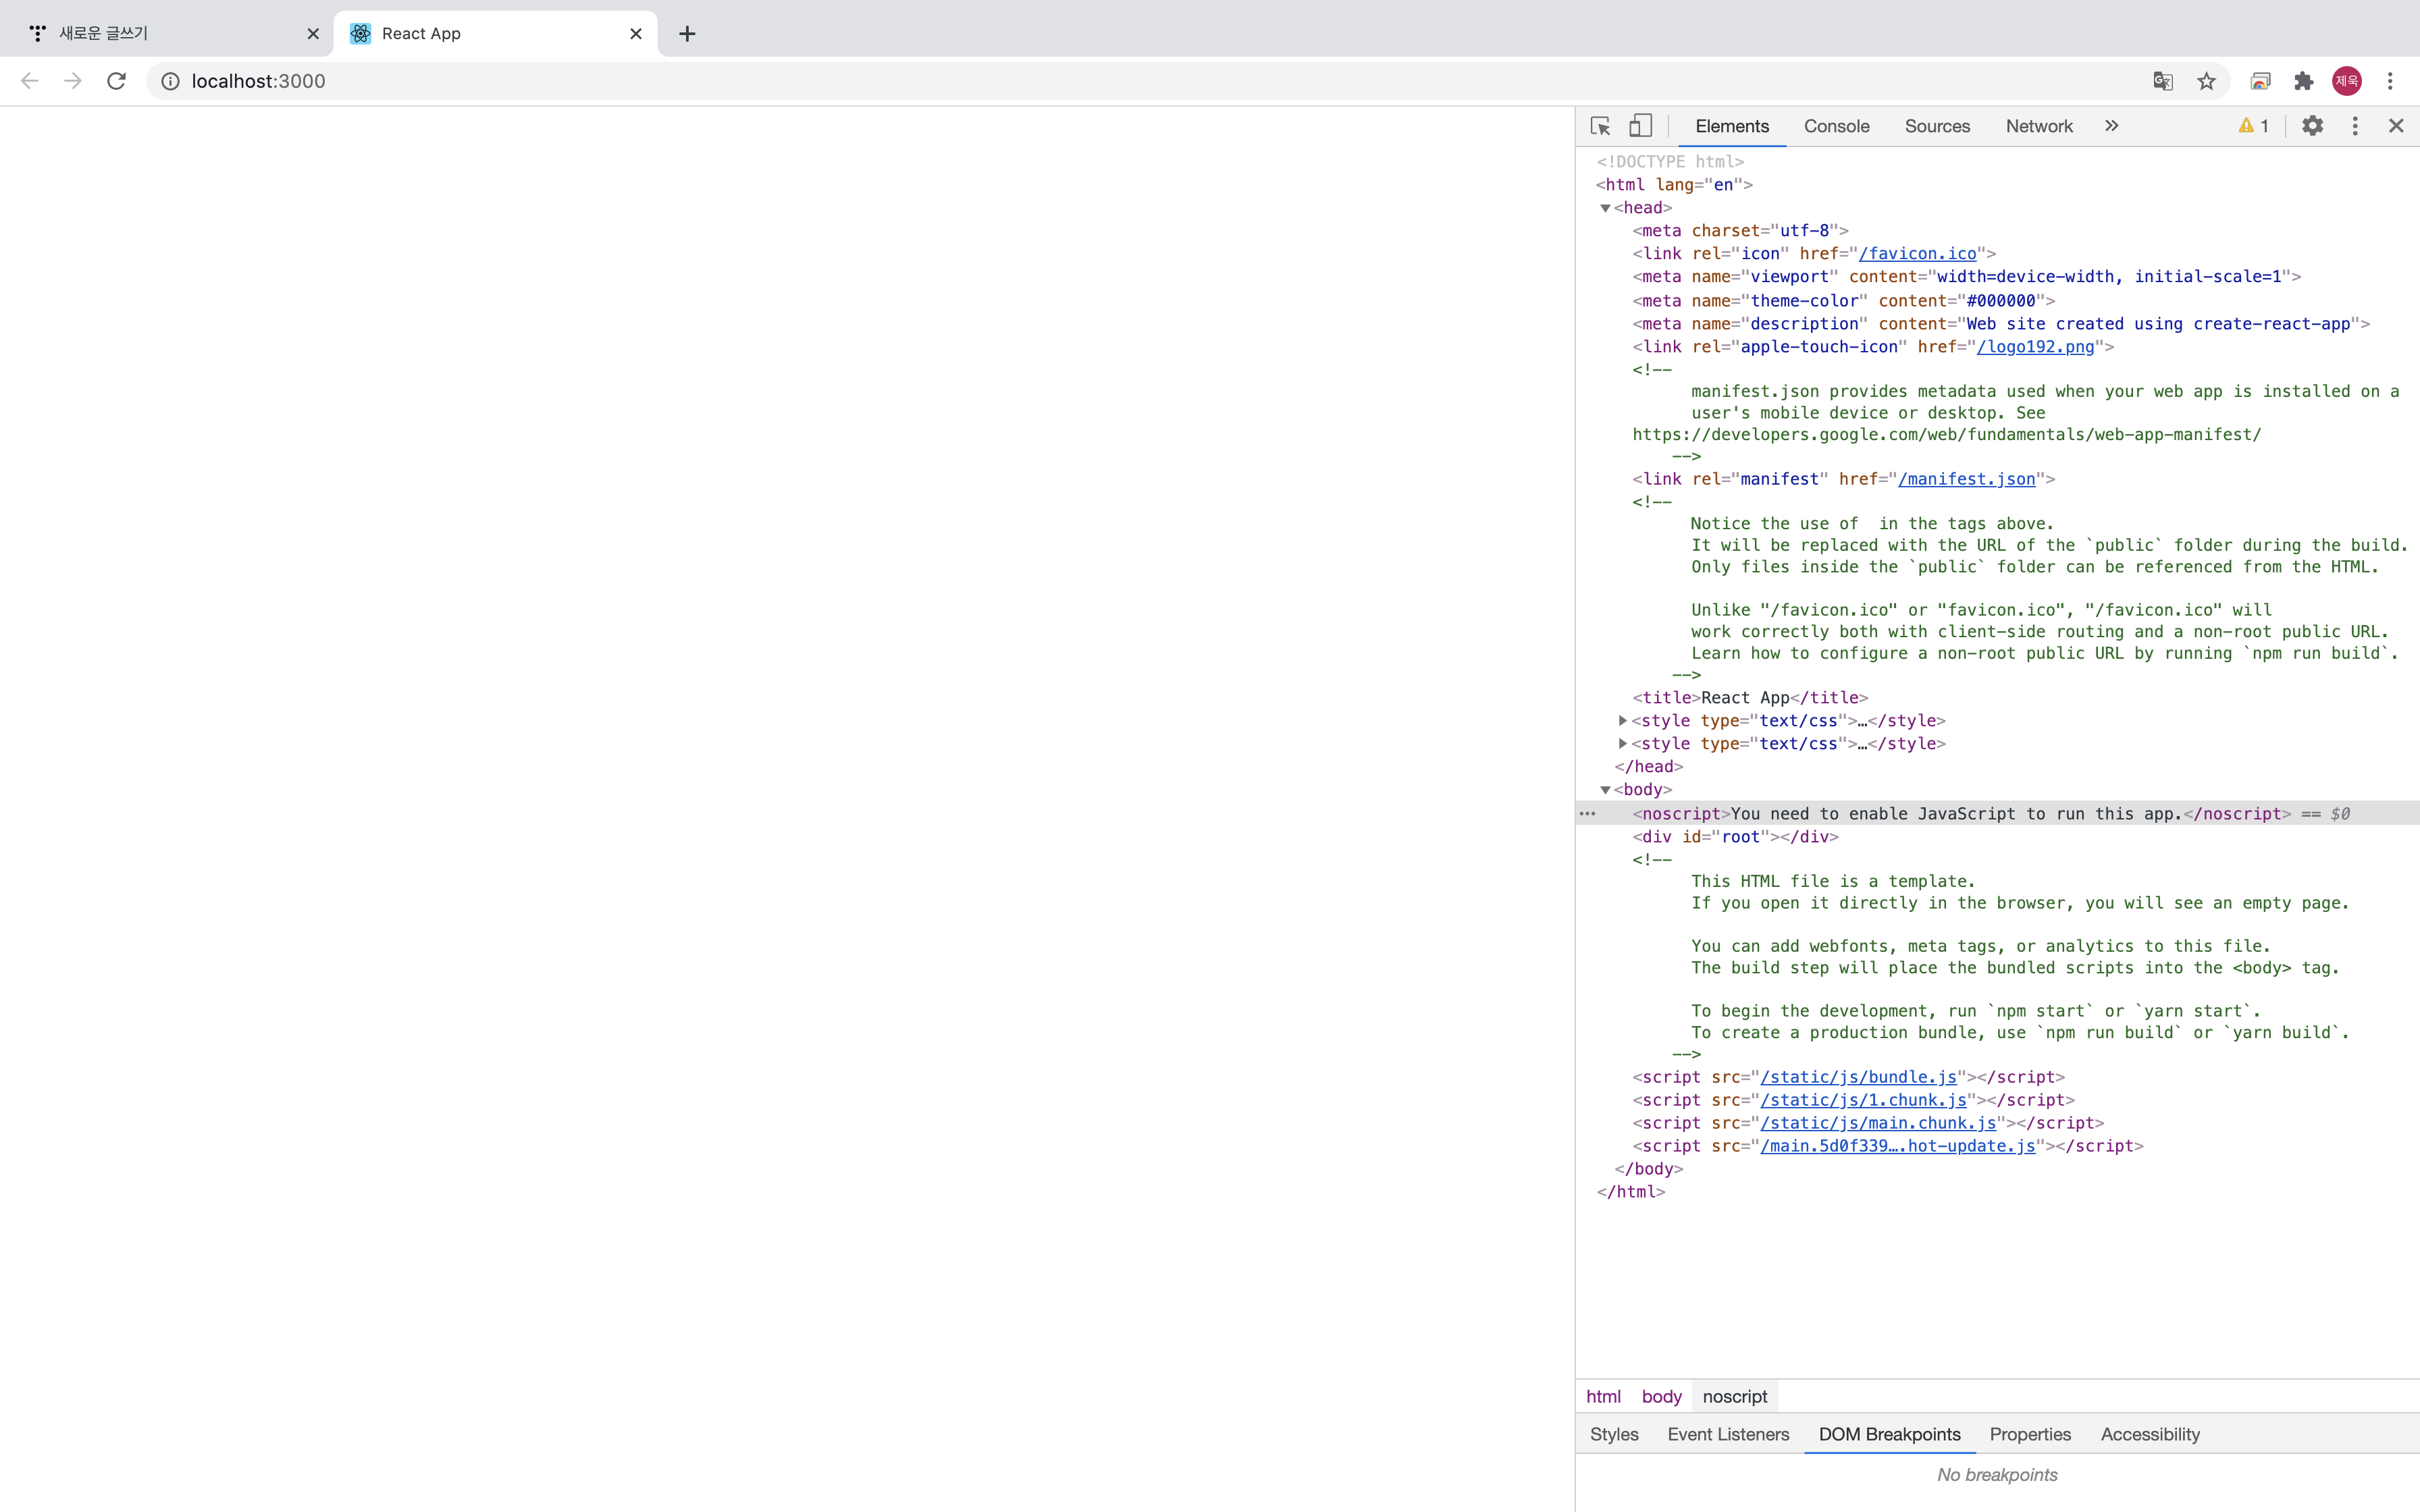Switch to the Console tab
2420x1512 pixels.
[x=1836, y=126]
